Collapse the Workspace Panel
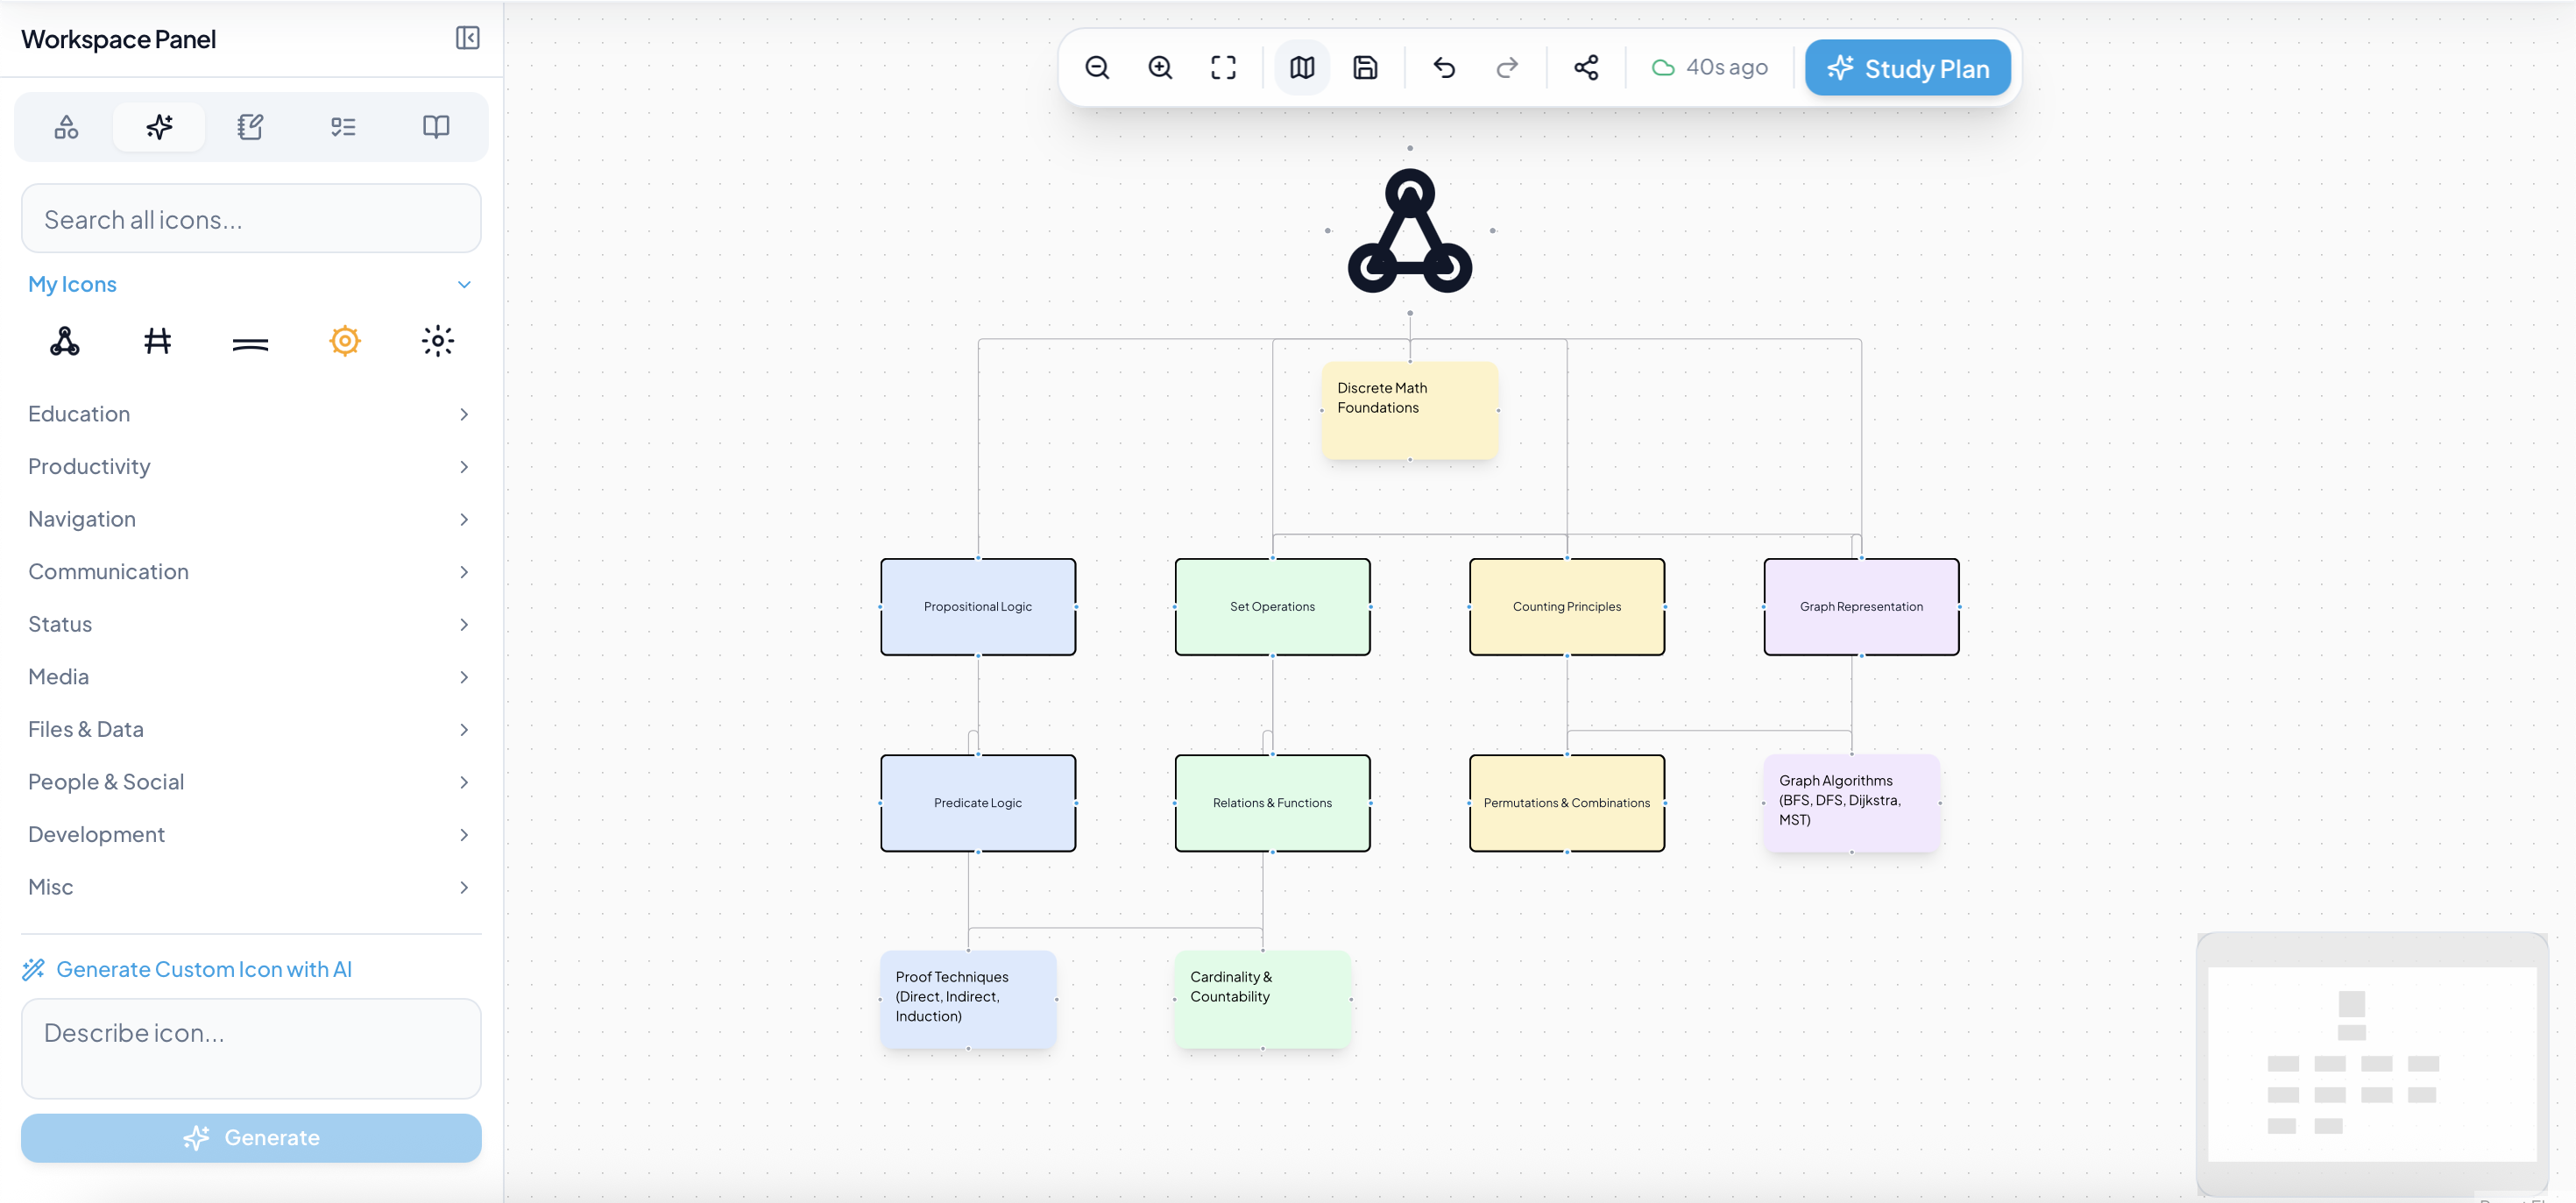 click(x=466, y=38)
